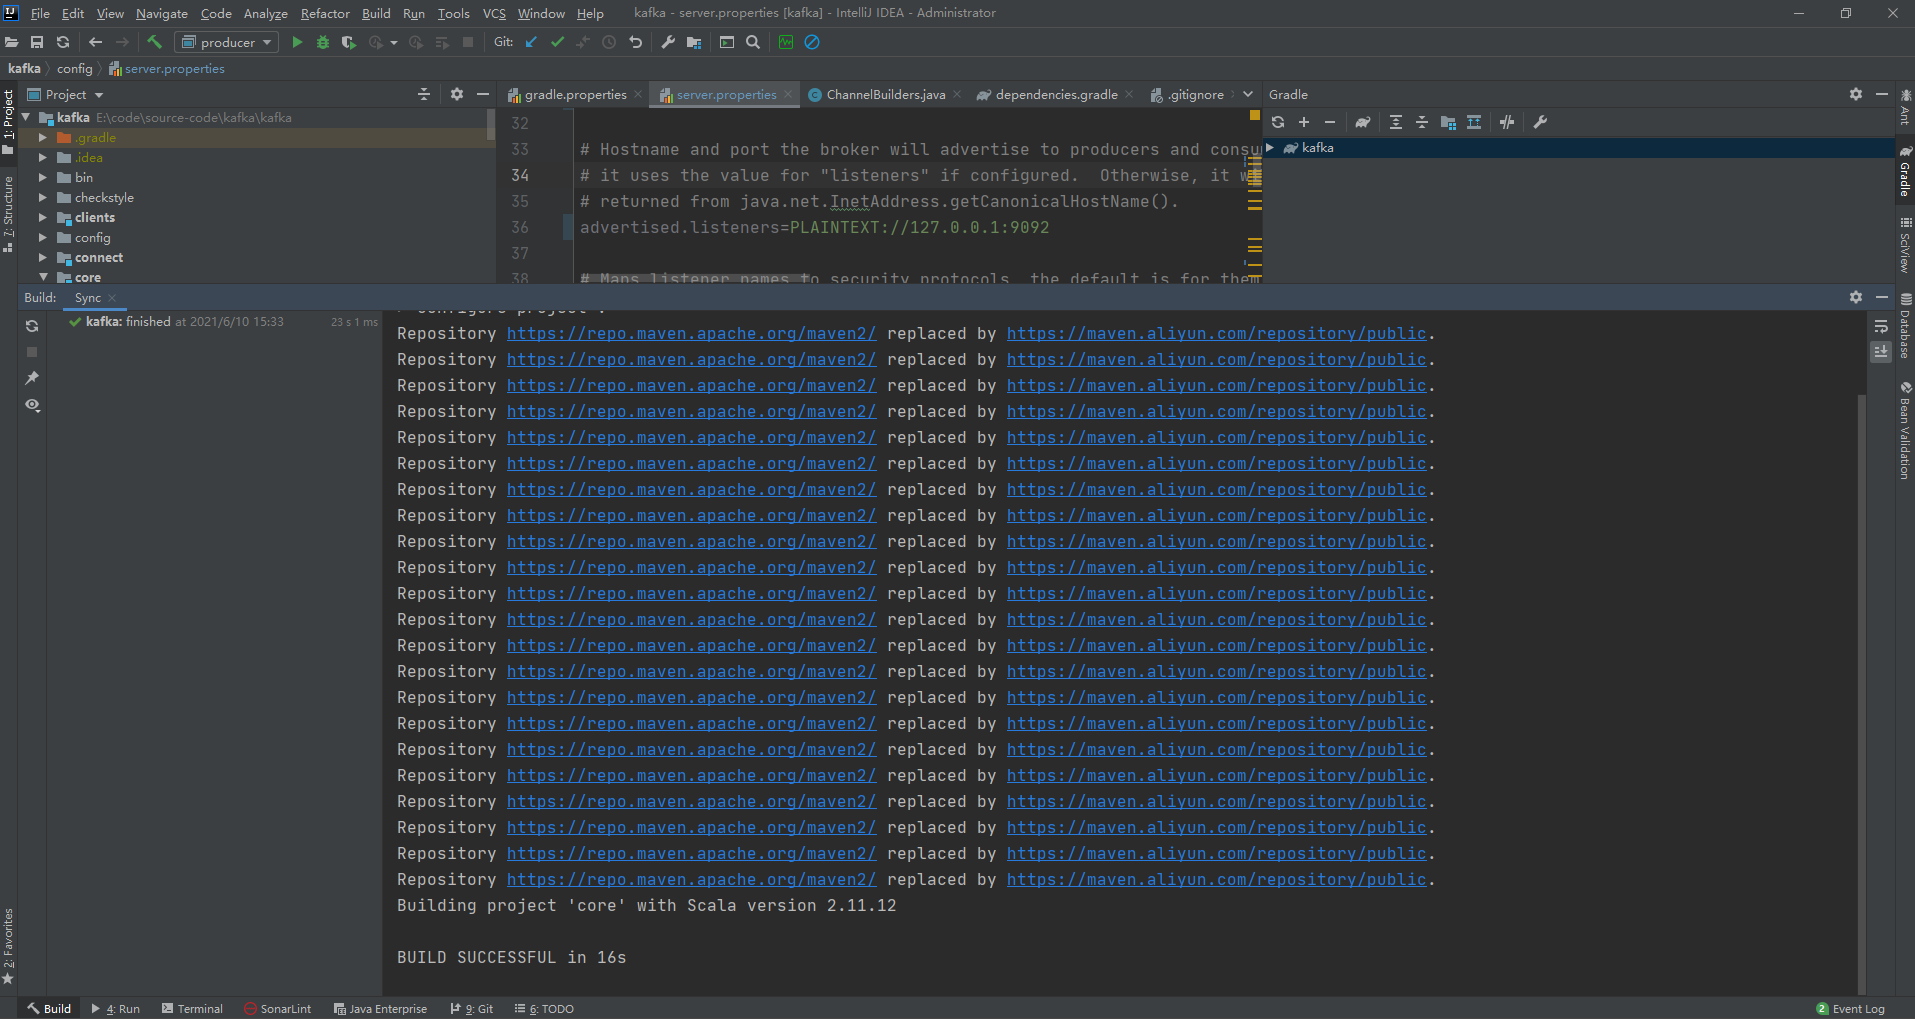Open the Analyze menu
Screen dimensions: 1915x1019
click(x=265, y=13)
